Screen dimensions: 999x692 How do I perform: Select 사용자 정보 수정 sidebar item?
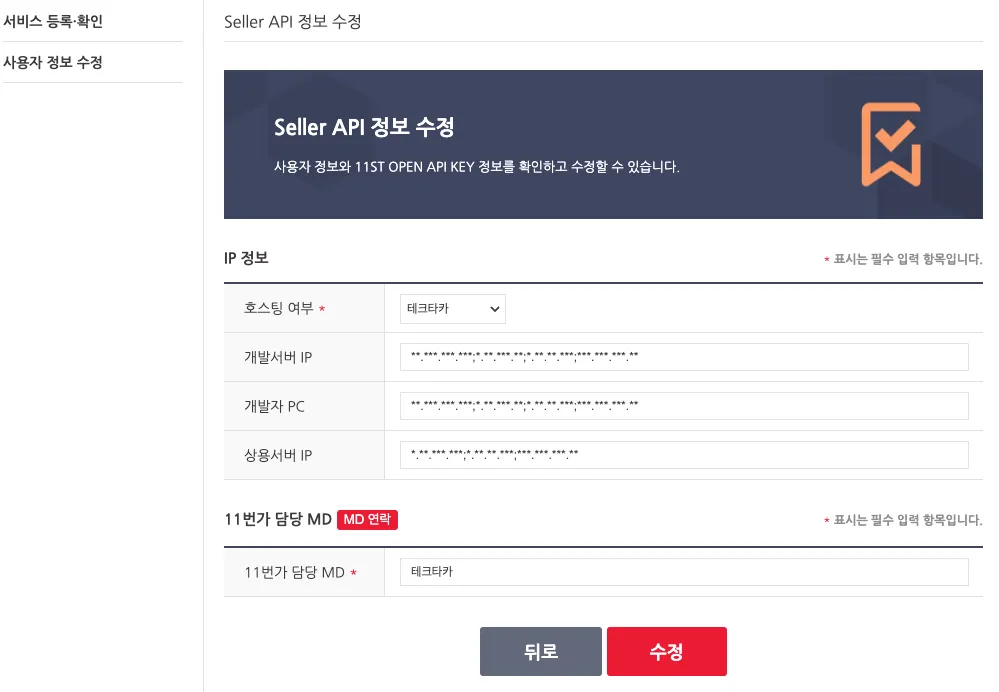click(53, 62)
